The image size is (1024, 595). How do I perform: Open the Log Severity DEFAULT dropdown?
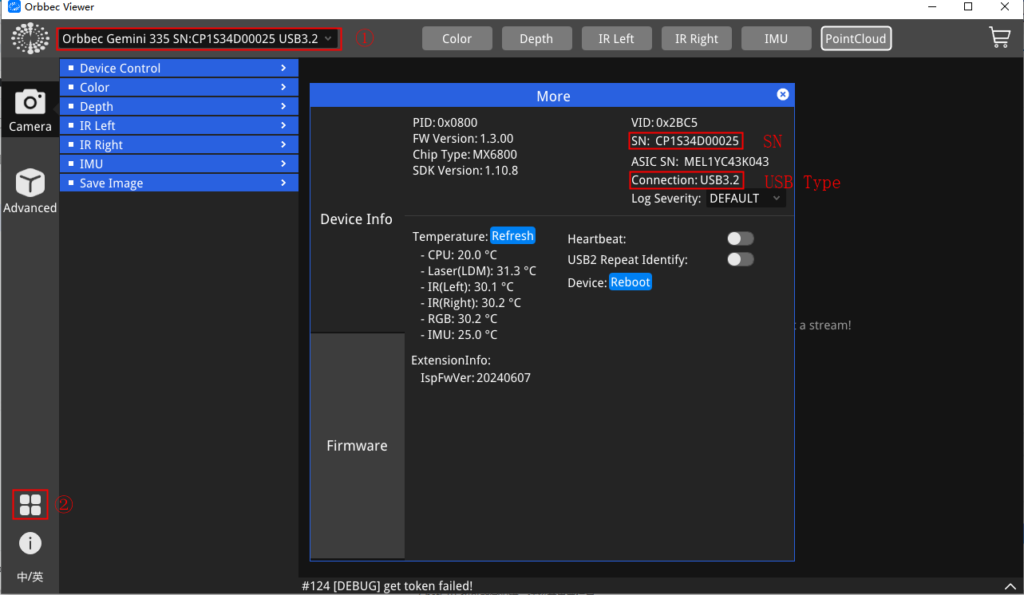744,198
